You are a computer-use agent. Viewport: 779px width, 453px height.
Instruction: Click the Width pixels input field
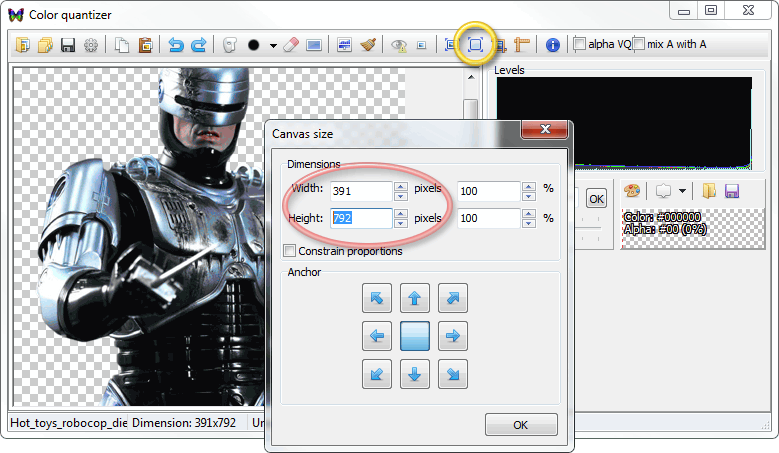click(x=361, y=191)
